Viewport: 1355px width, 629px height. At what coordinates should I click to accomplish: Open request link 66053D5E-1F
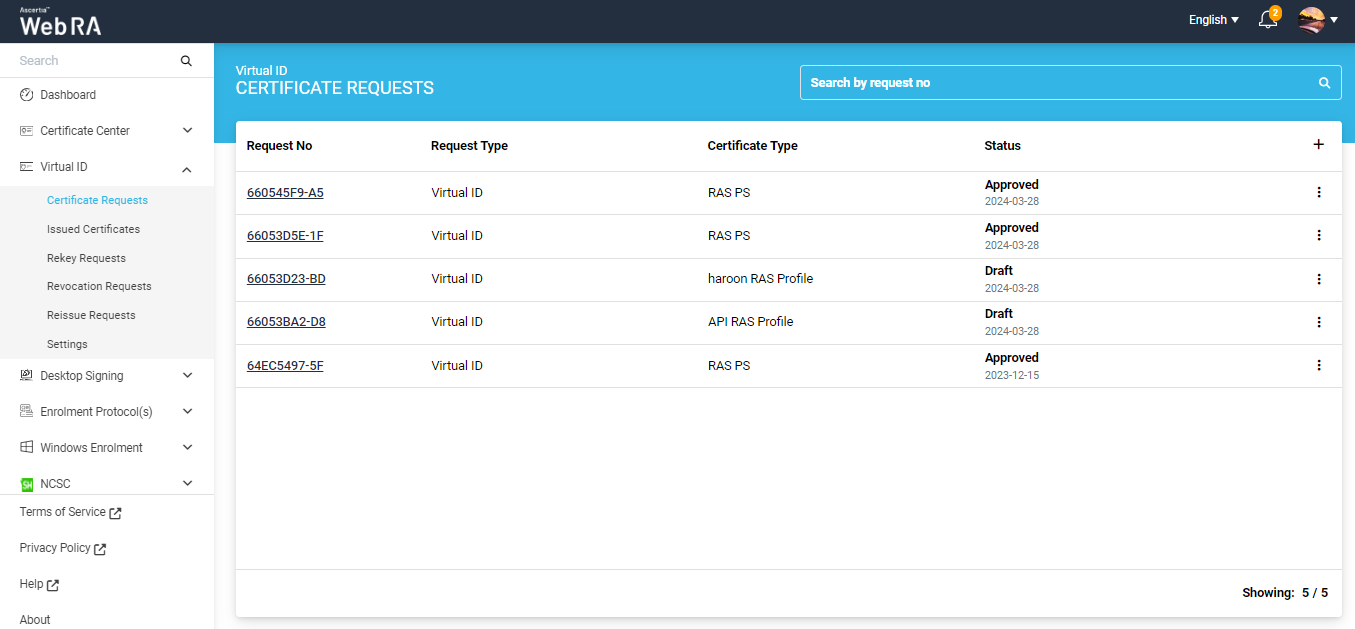(285, 236)
